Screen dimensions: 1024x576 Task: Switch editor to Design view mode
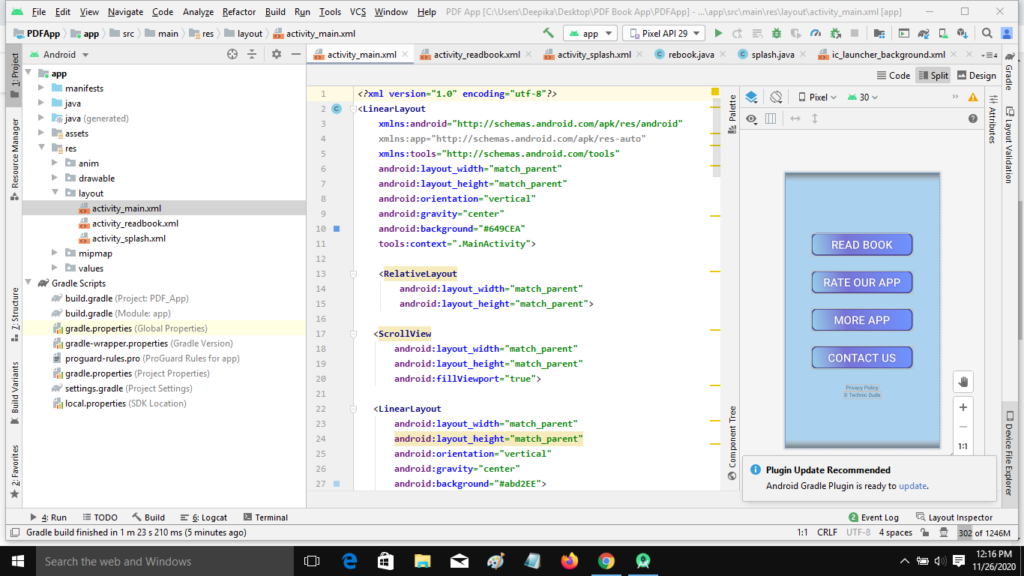[x=976, y=76]
